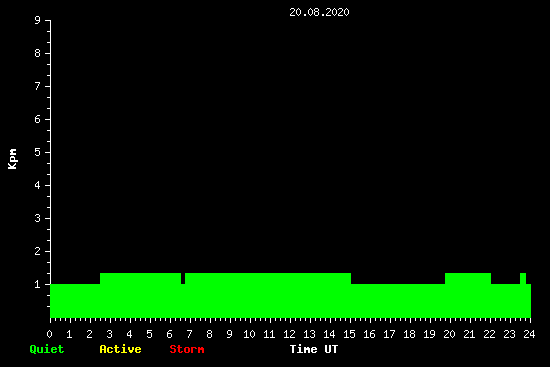The image size is (550, 367).
Task: Click the 8 tick on Kpm axis
Action: (38, 53)
